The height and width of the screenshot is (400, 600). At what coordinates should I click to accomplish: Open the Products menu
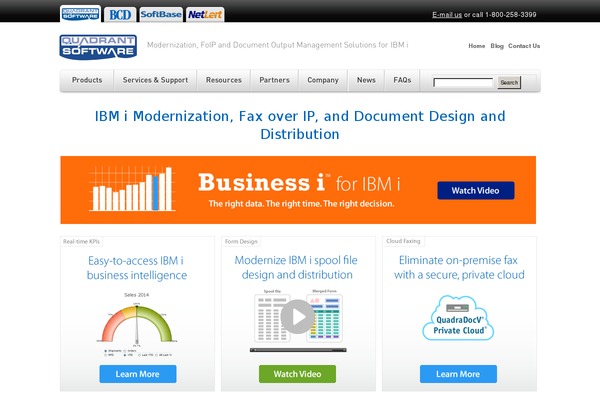(x=87, y=80)
